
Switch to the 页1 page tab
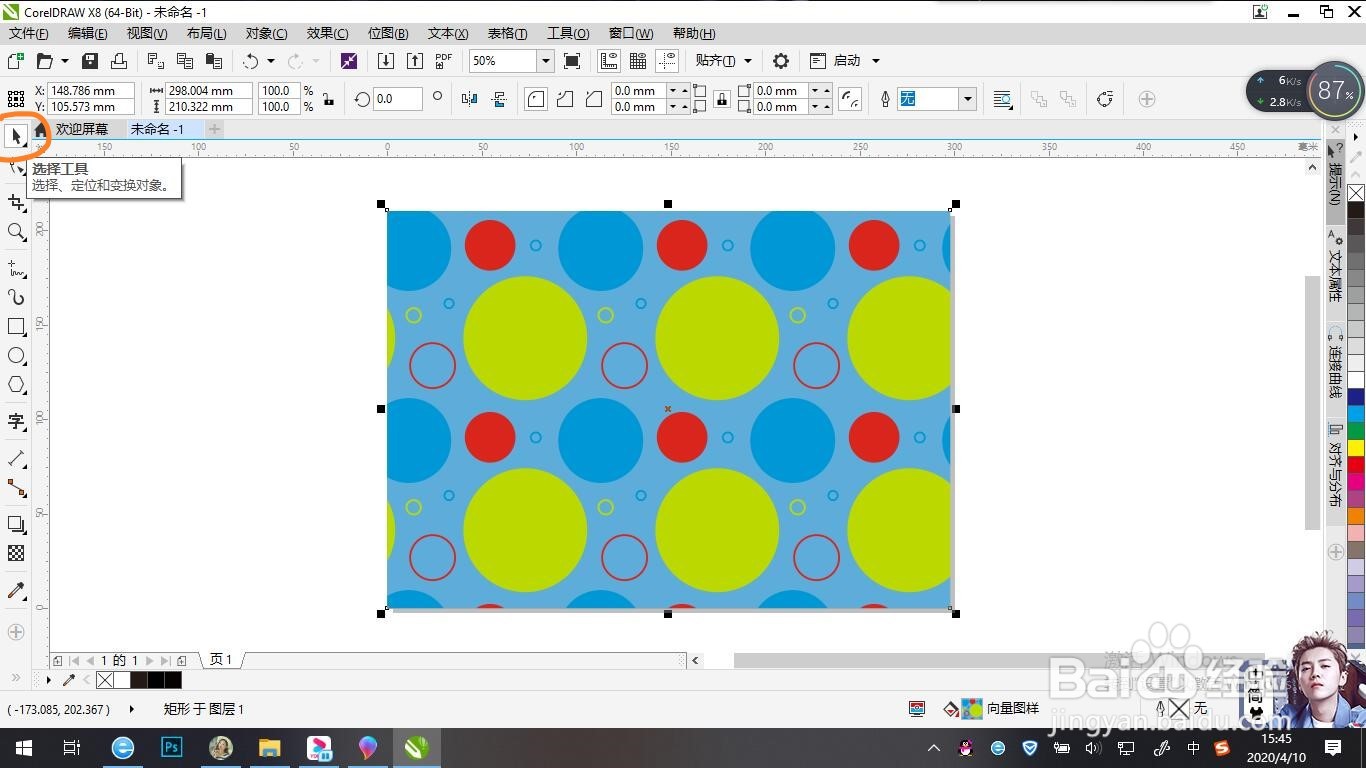pos(221,660)
